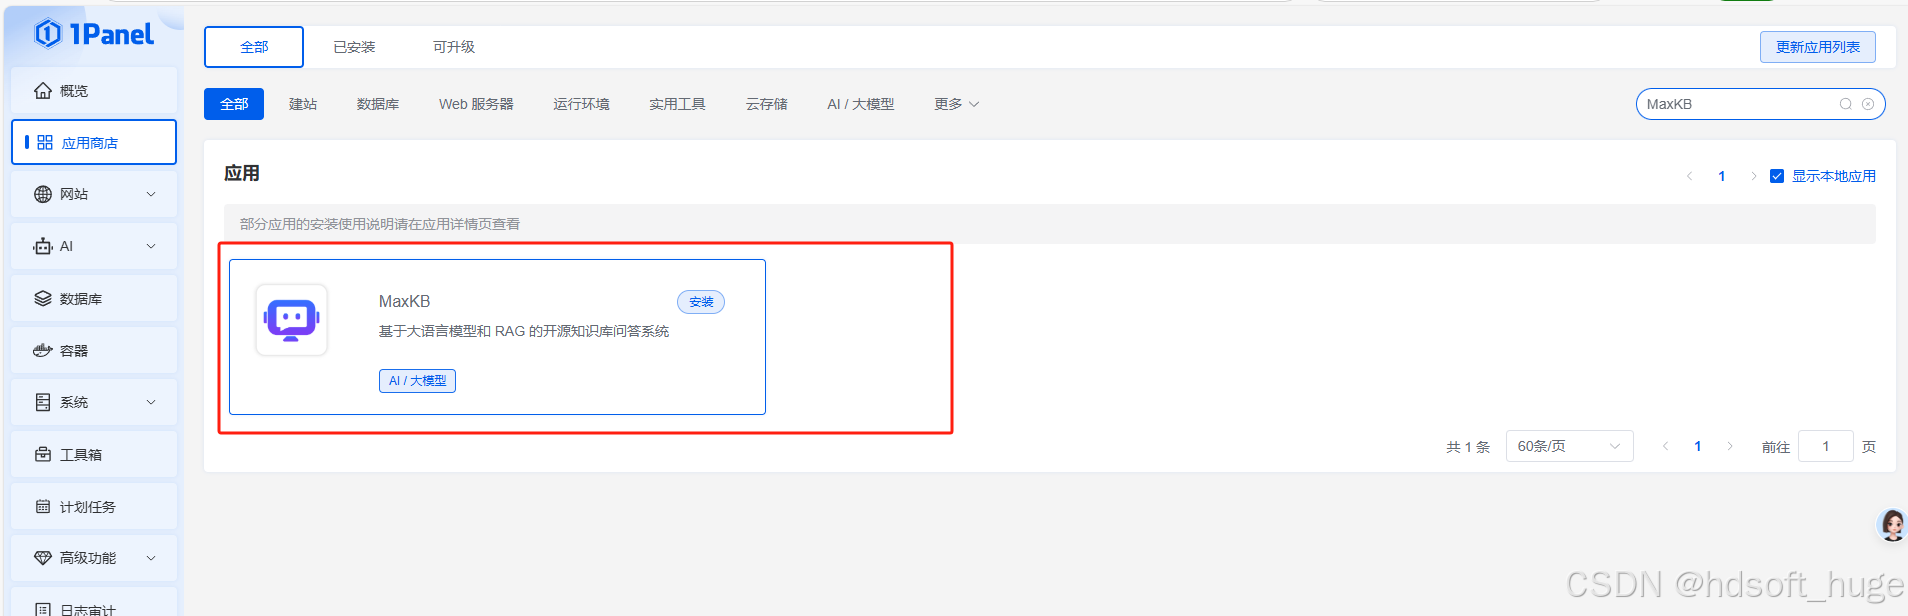Click the 网站 globe icon

tap(43, 194)
